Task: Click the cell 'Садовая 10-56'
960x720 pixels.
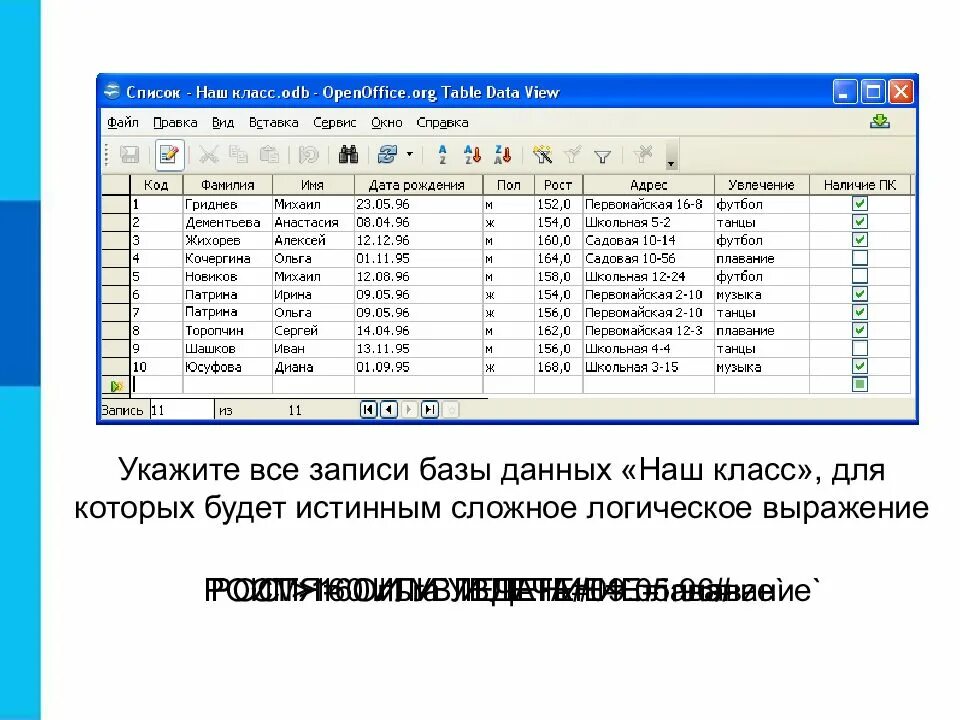Action: coord(648,258)
